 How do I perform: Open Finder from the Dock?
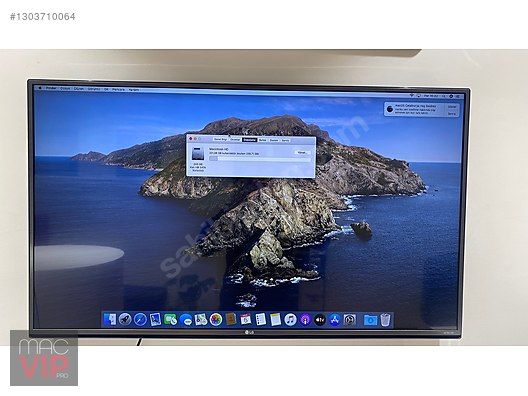click(x=110, y=319)
